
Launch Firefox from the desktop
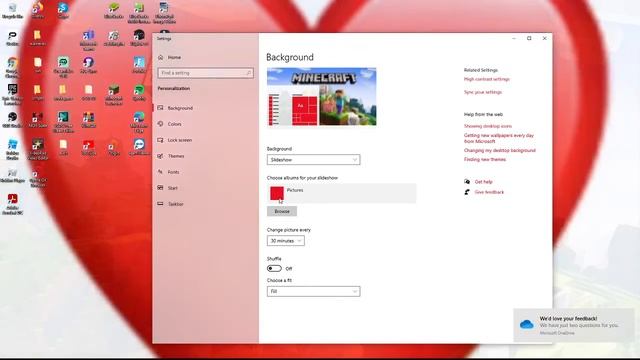point(38,11)
